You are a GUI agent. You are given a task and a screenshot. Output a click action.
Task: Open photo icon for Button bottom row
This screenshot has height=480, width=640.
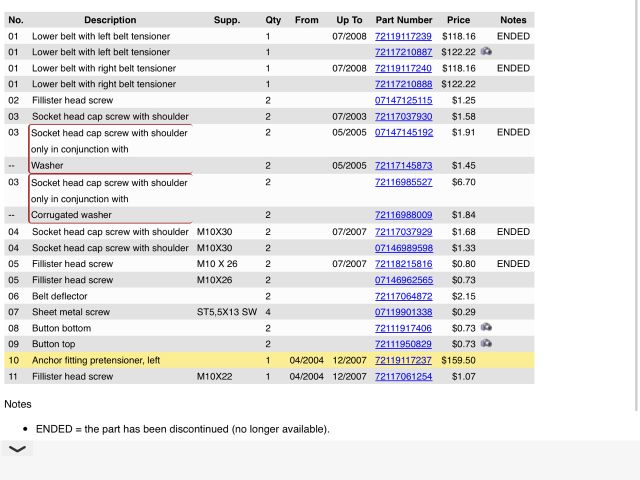[x=486, y=328]
